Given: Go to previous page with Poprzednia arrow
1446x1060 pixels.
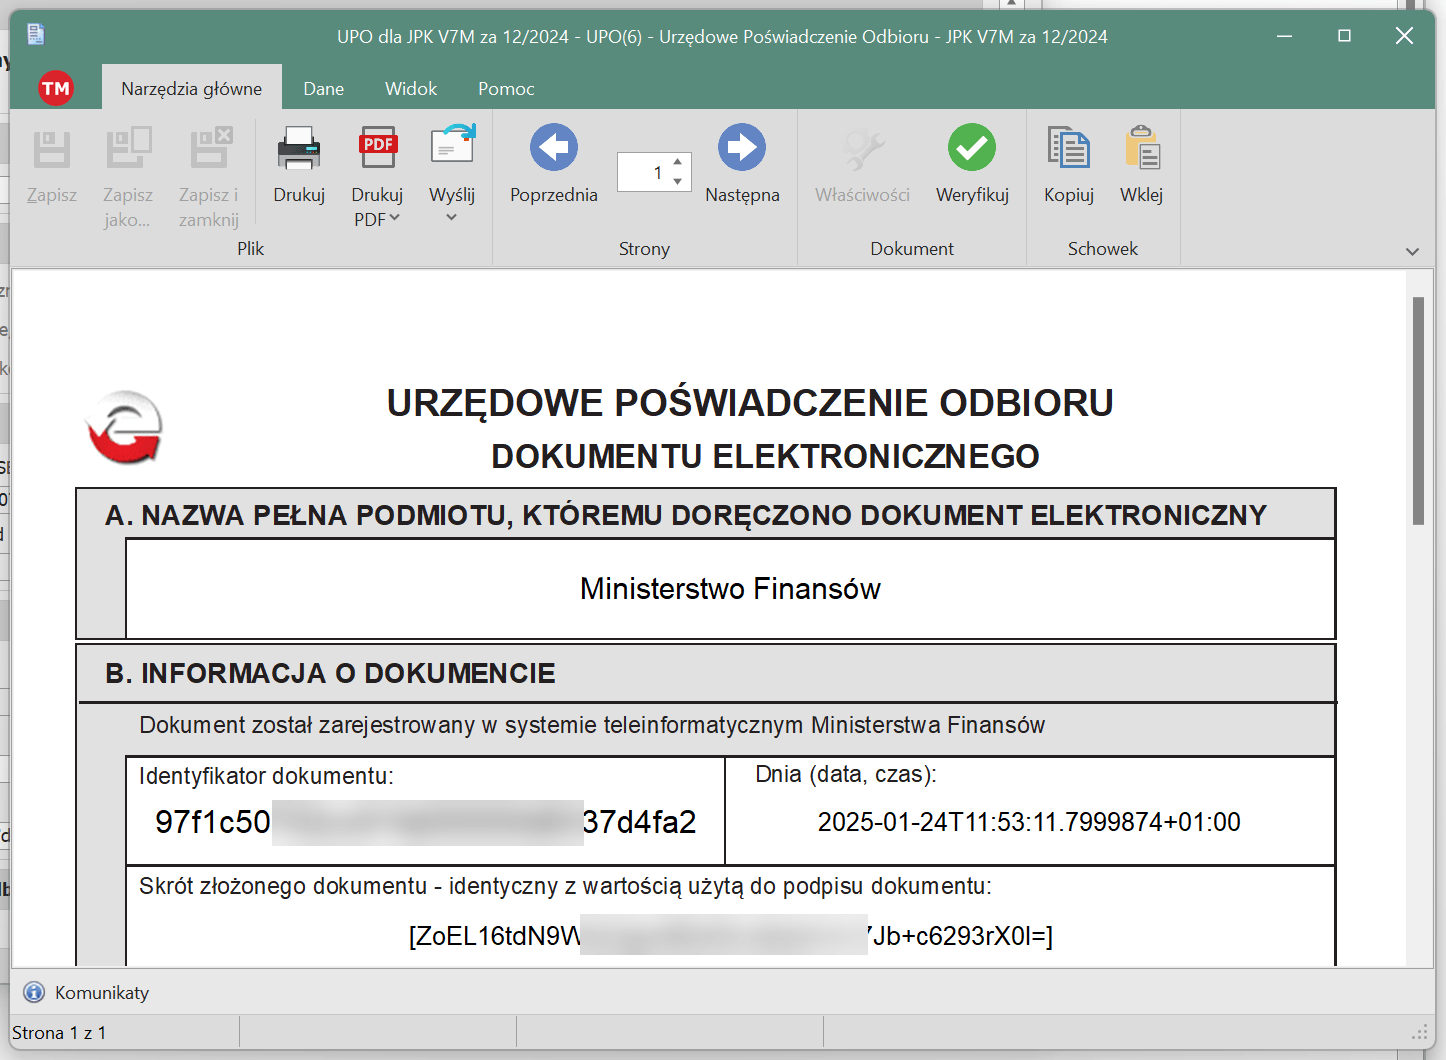Looking at the screenshot, I should 553,148.
